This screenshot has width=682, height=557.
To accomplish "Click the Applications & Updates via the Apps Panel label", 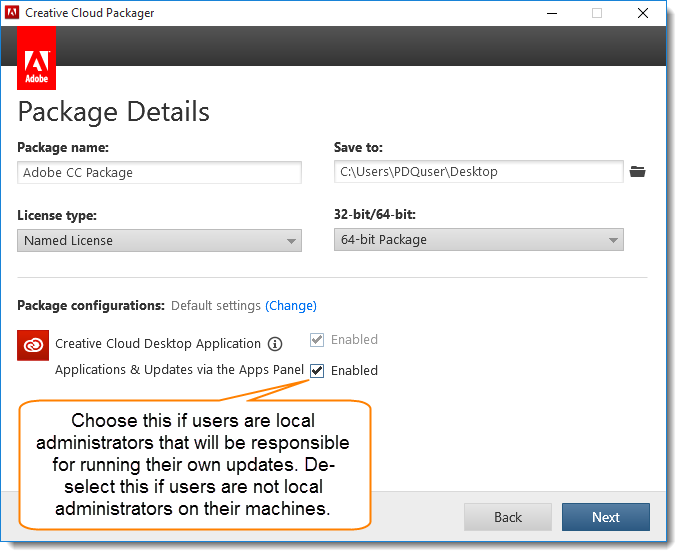I will click(179, 370).
